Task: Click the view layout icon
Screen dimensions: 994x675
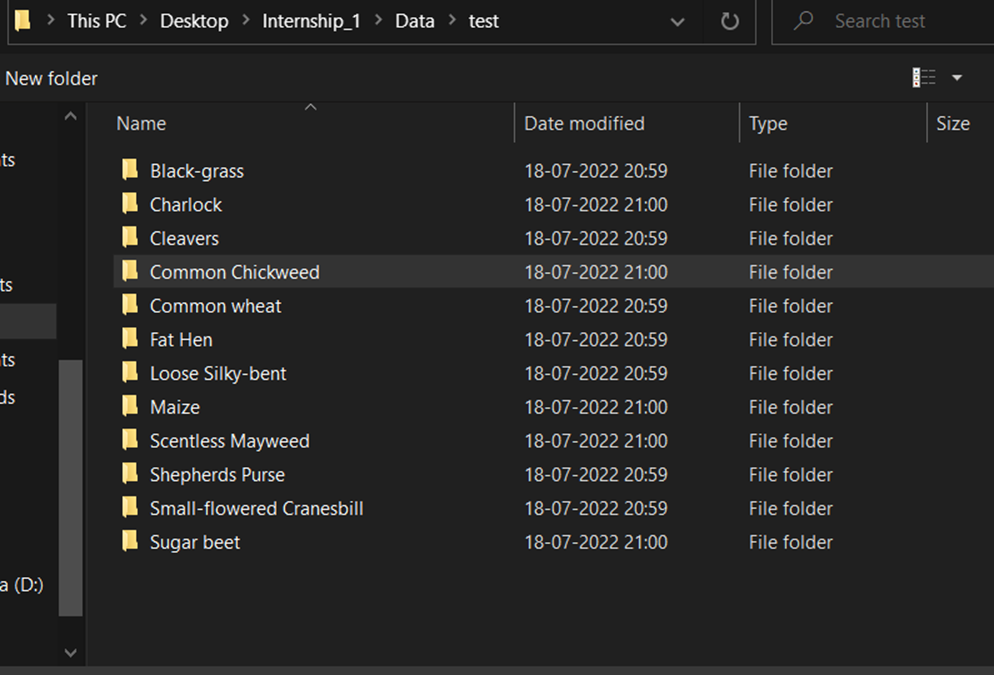Action: pyautogui.click(x=924, y=78)
